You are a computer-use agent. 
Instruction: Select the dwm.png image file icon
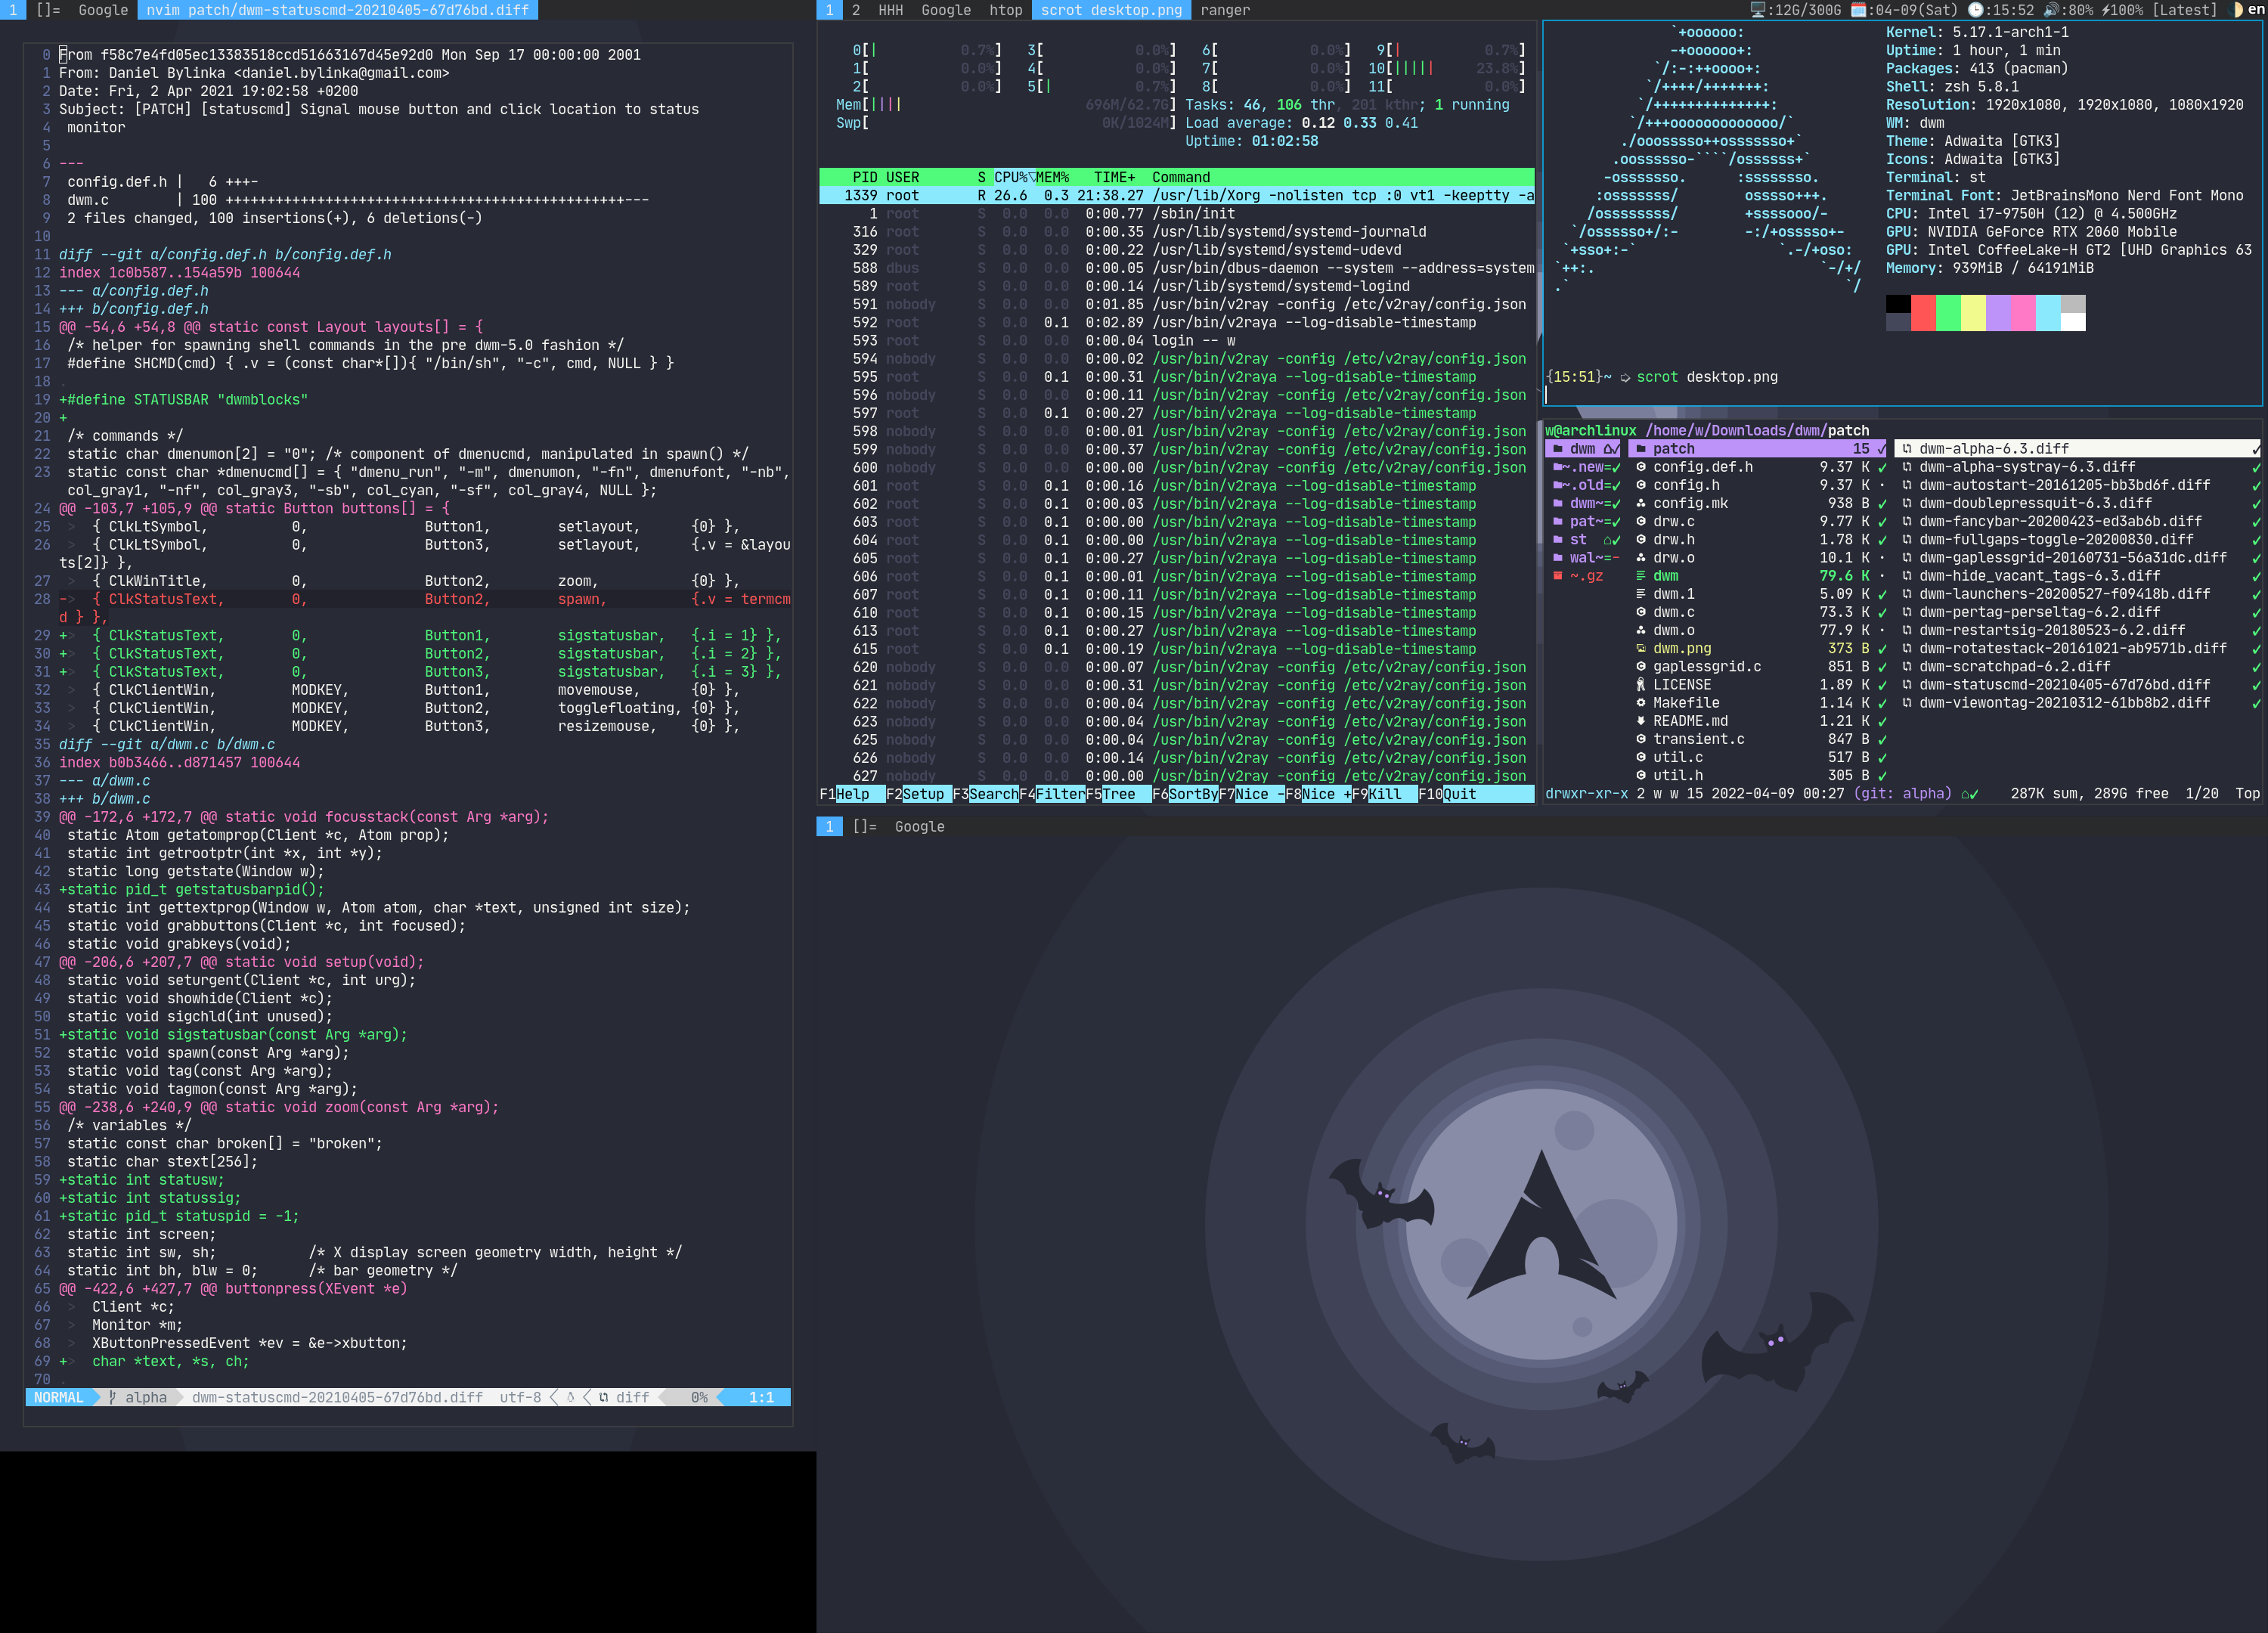(x=1641, y=648)
